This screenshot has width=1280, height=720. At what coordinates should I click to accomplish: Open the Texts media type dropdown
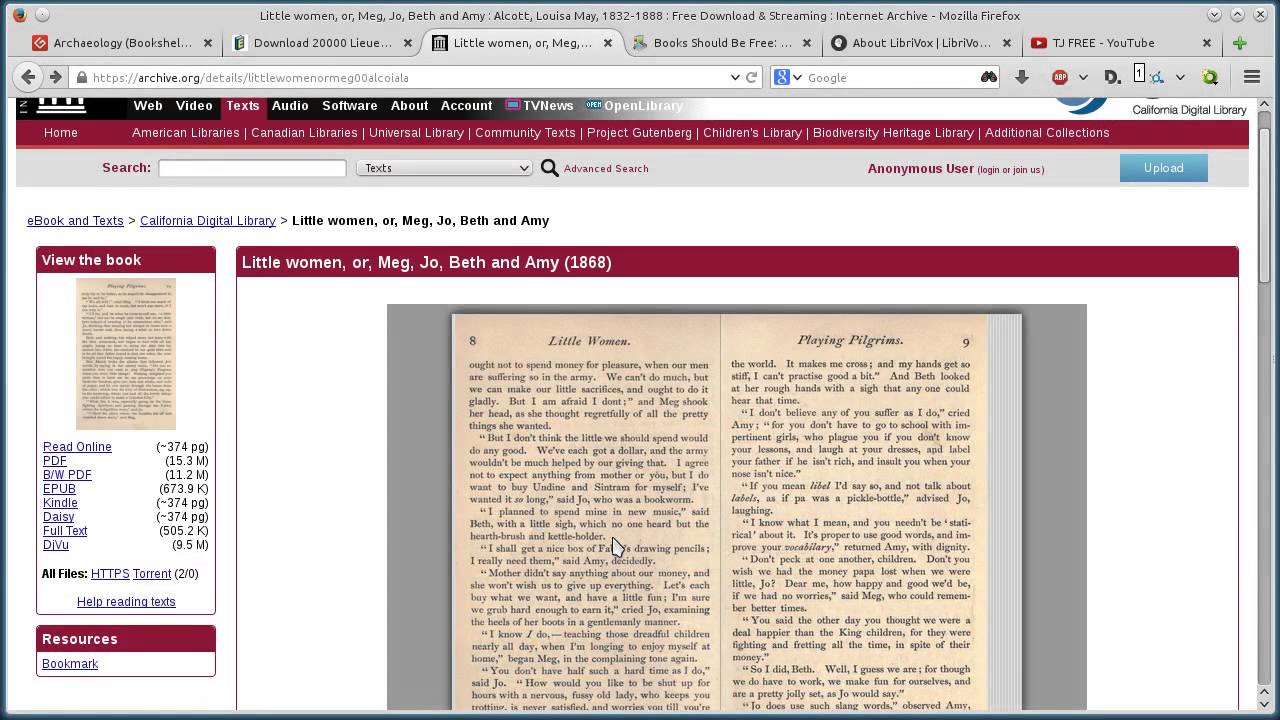444,168
